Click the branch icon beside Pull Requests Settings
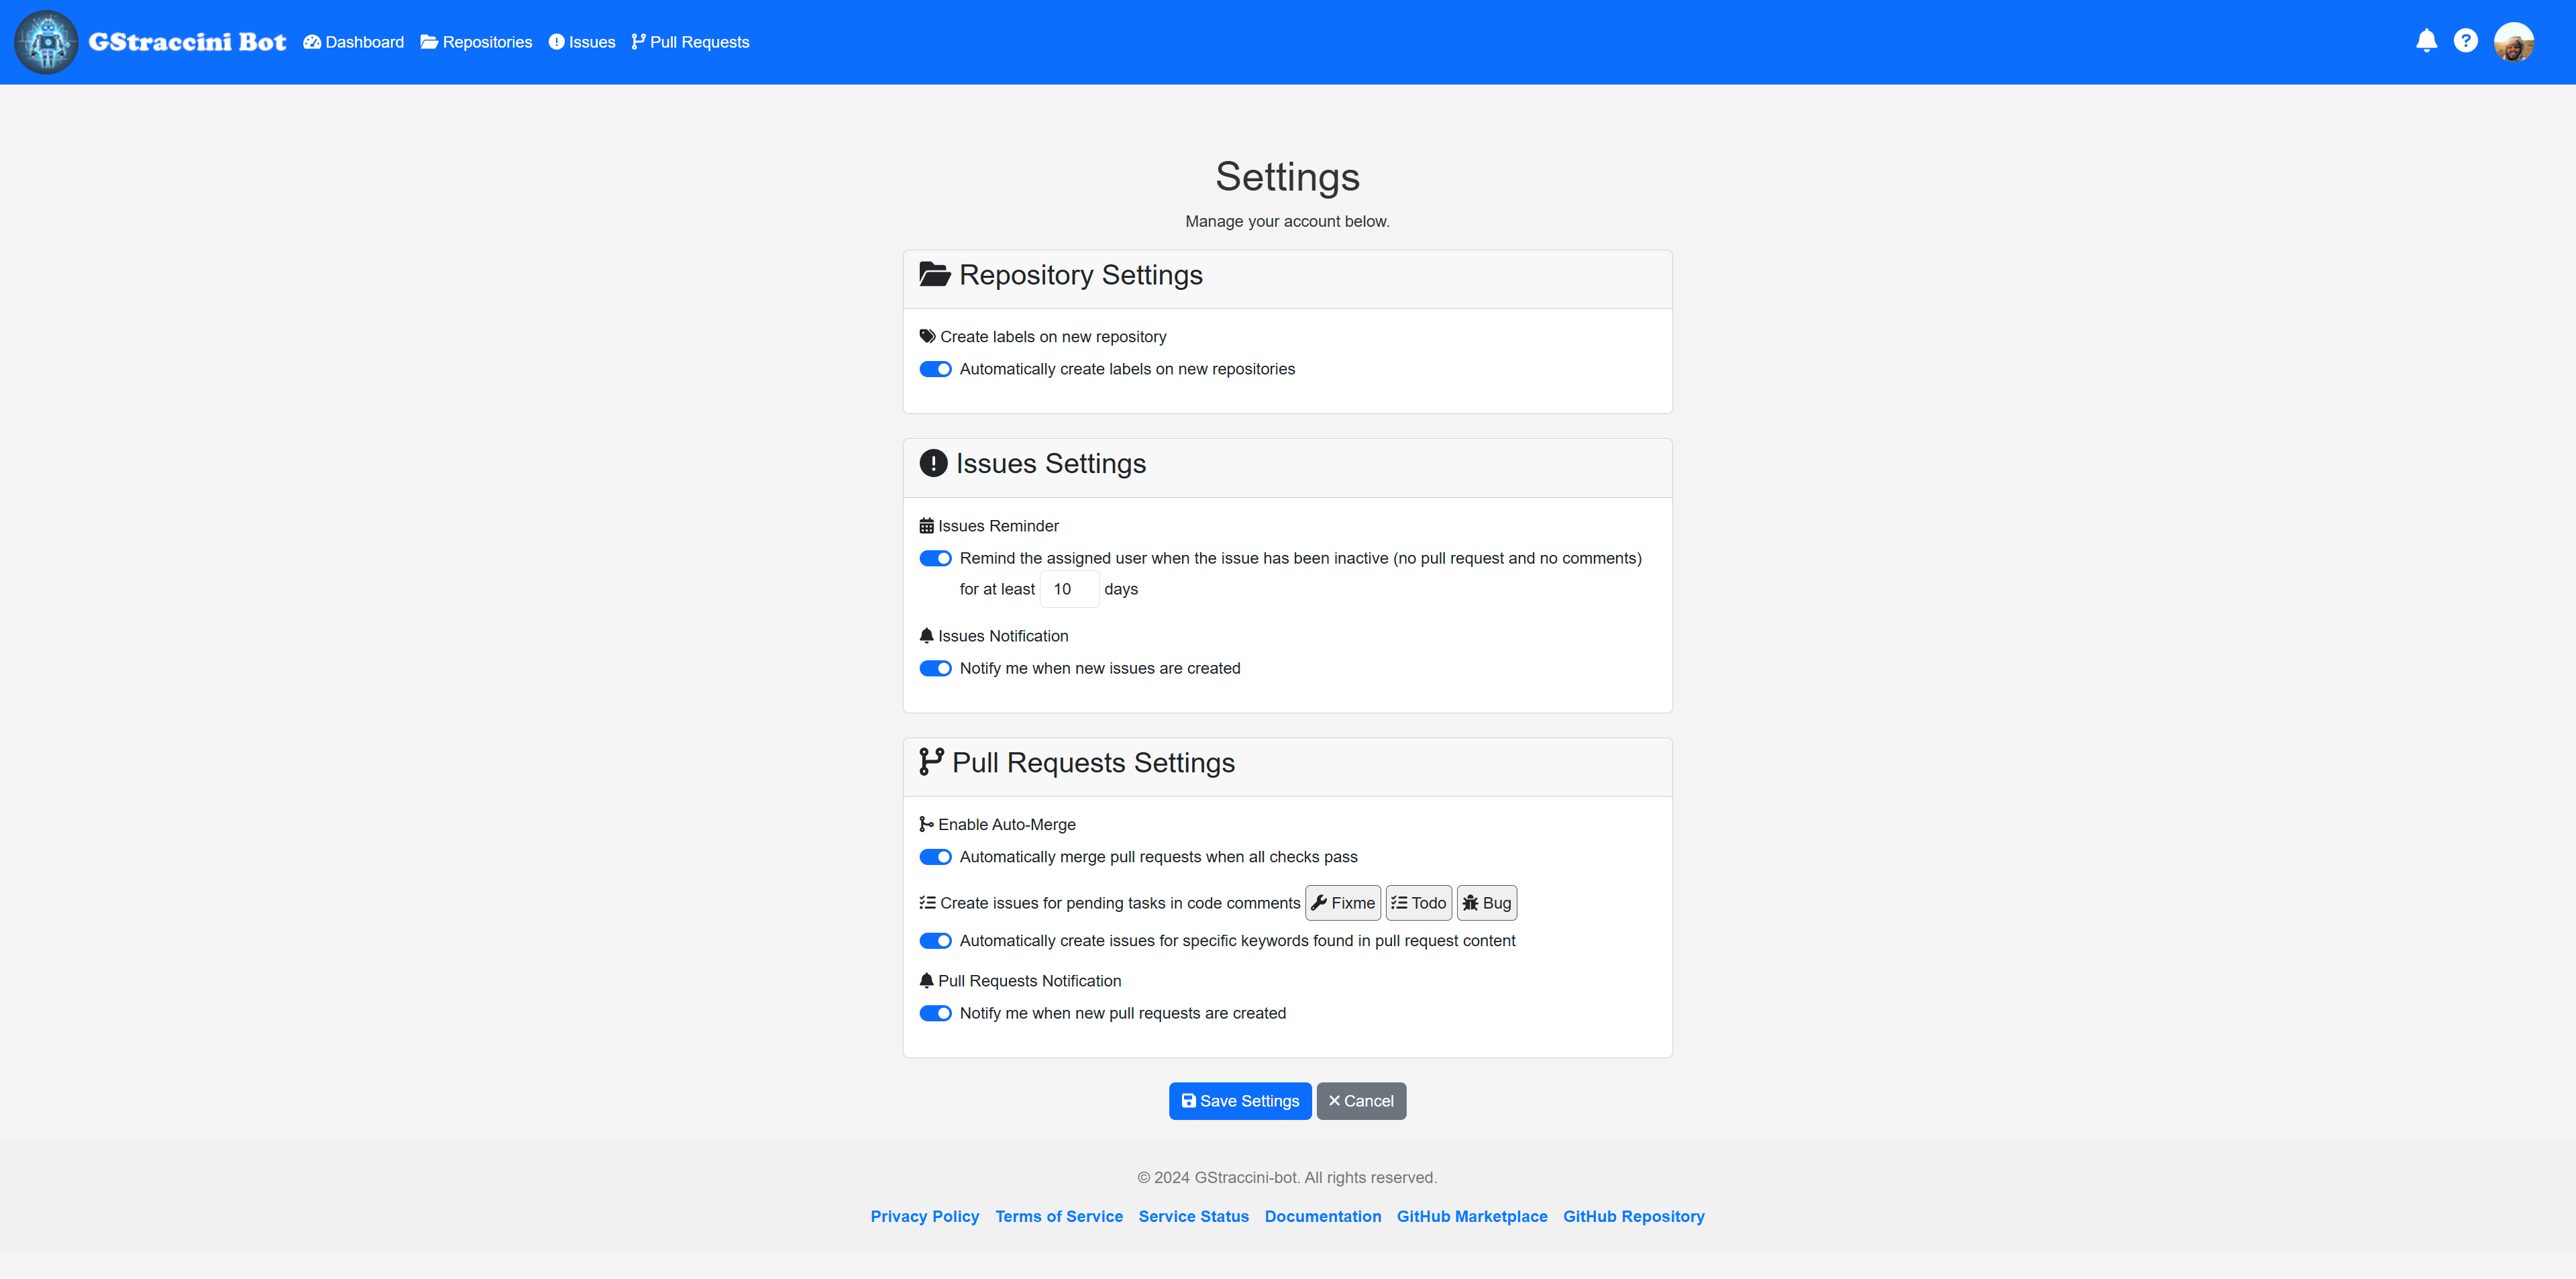 (x=931, y=762)
